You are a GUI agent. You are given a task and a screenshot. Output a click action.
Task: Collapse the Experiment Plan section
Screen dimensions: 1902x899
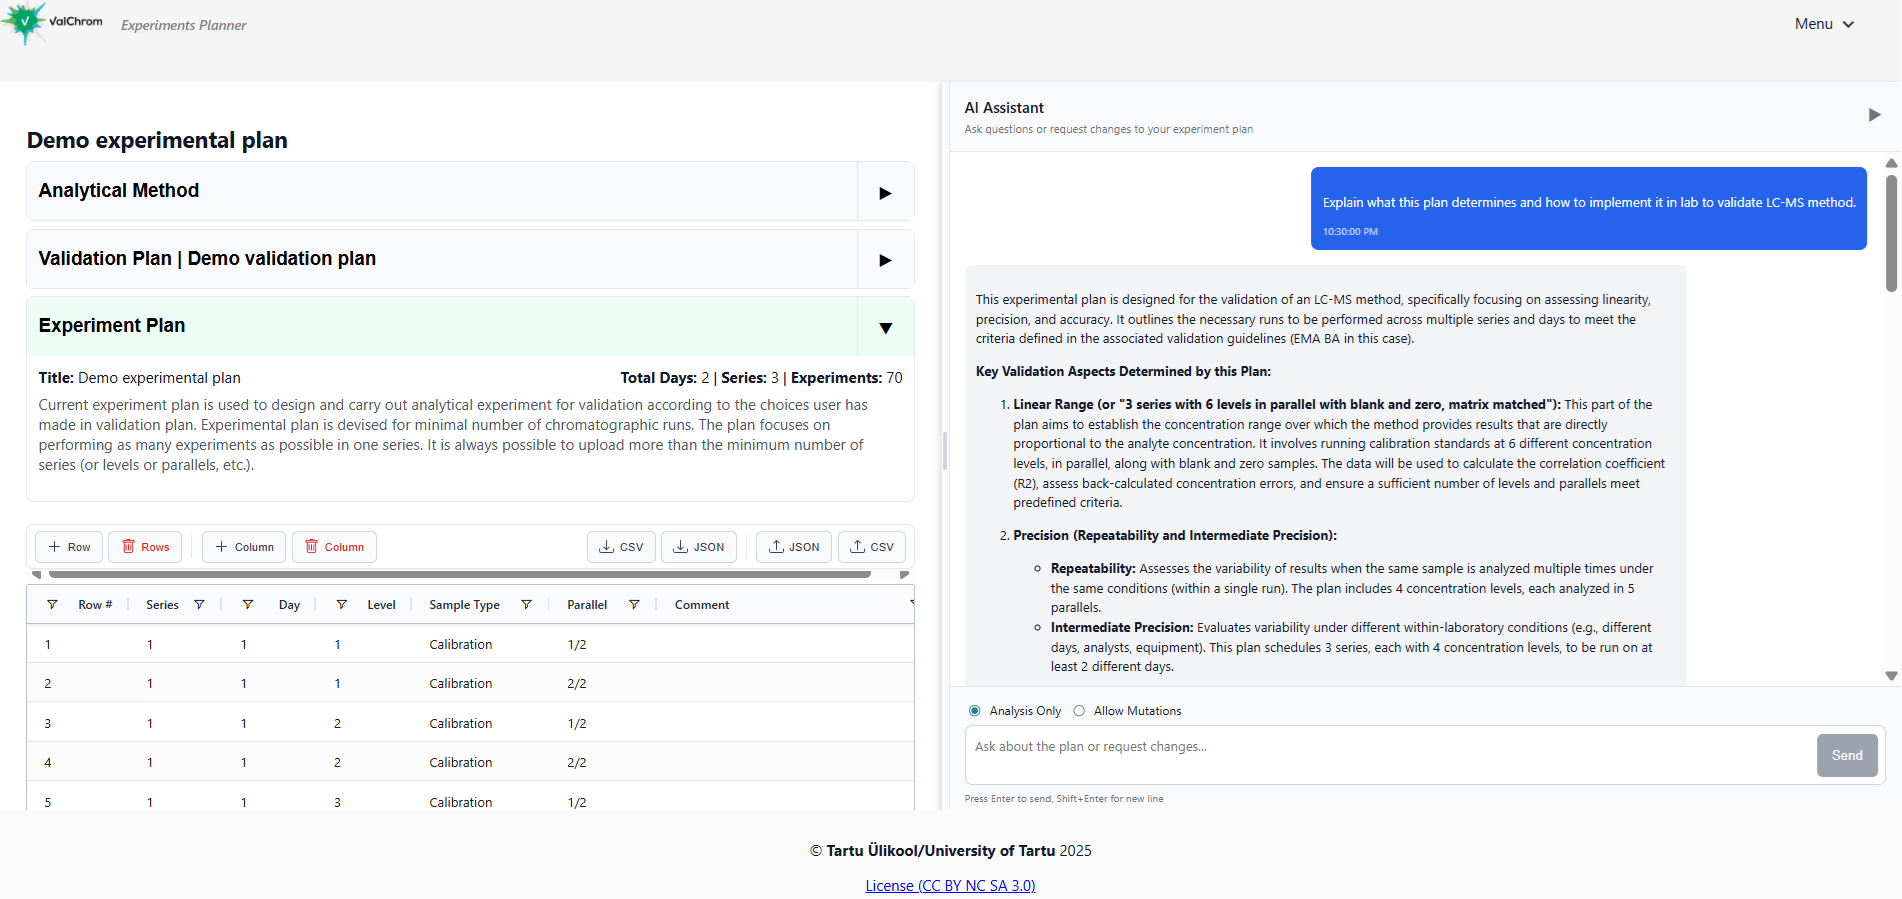[885, 327]
